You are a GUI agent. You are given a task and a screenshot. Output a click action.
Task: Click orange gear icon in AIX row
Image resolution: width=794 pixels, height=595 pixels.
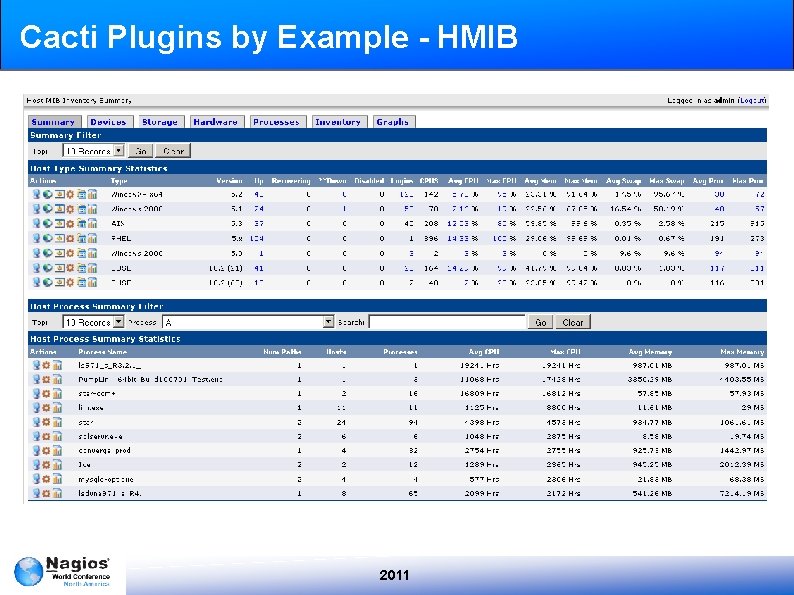point(70,223)
